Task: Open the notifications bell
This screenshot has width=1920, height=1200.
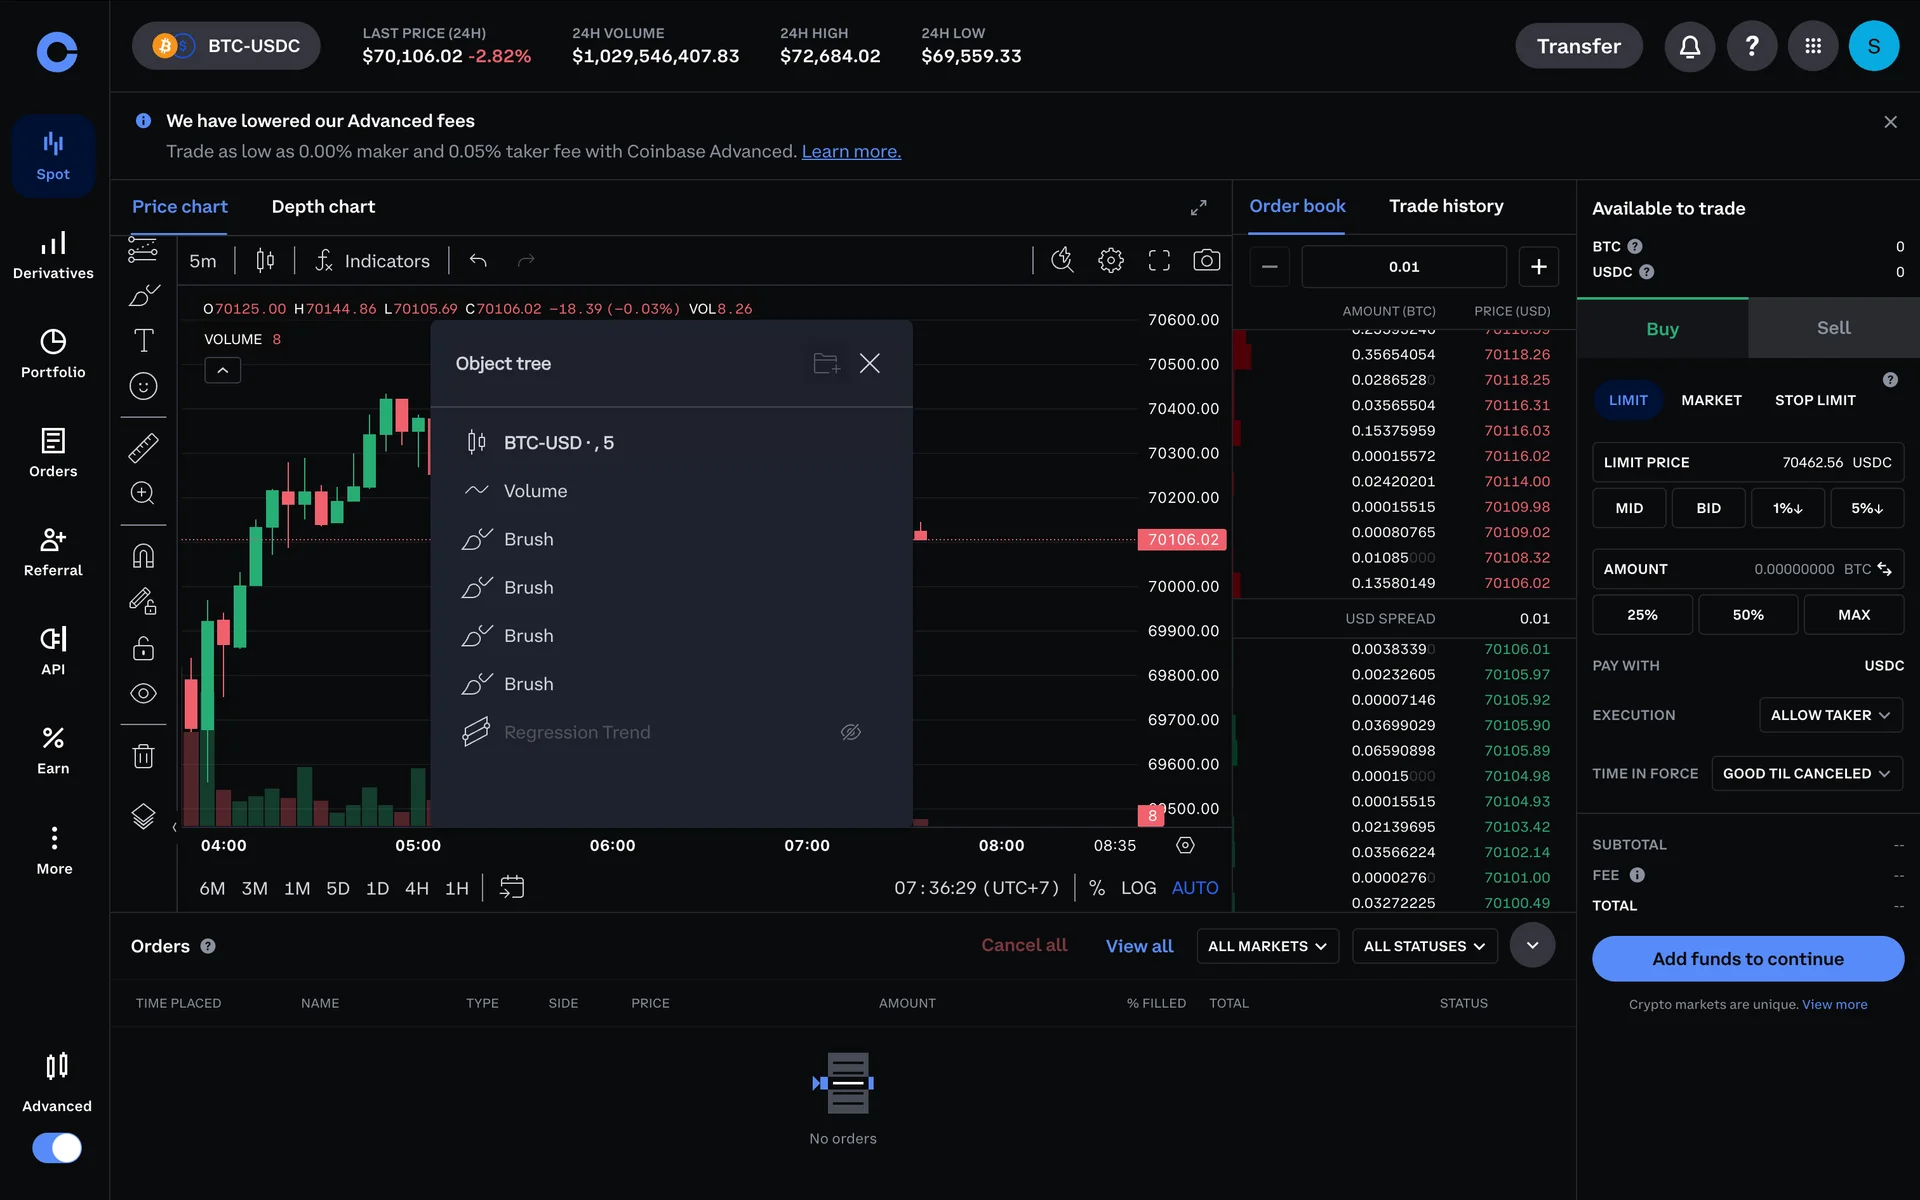Action: coord(1689,46)
